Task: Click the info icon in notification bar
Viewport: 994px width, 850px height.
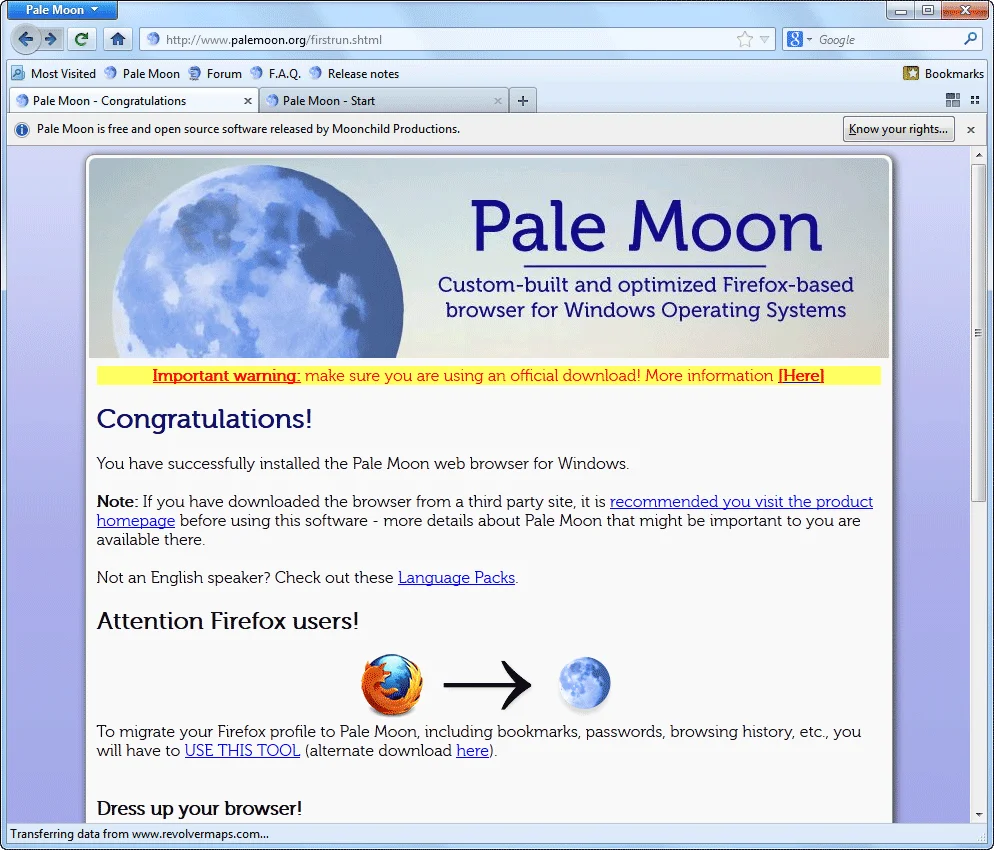Action: click(22, 129)
